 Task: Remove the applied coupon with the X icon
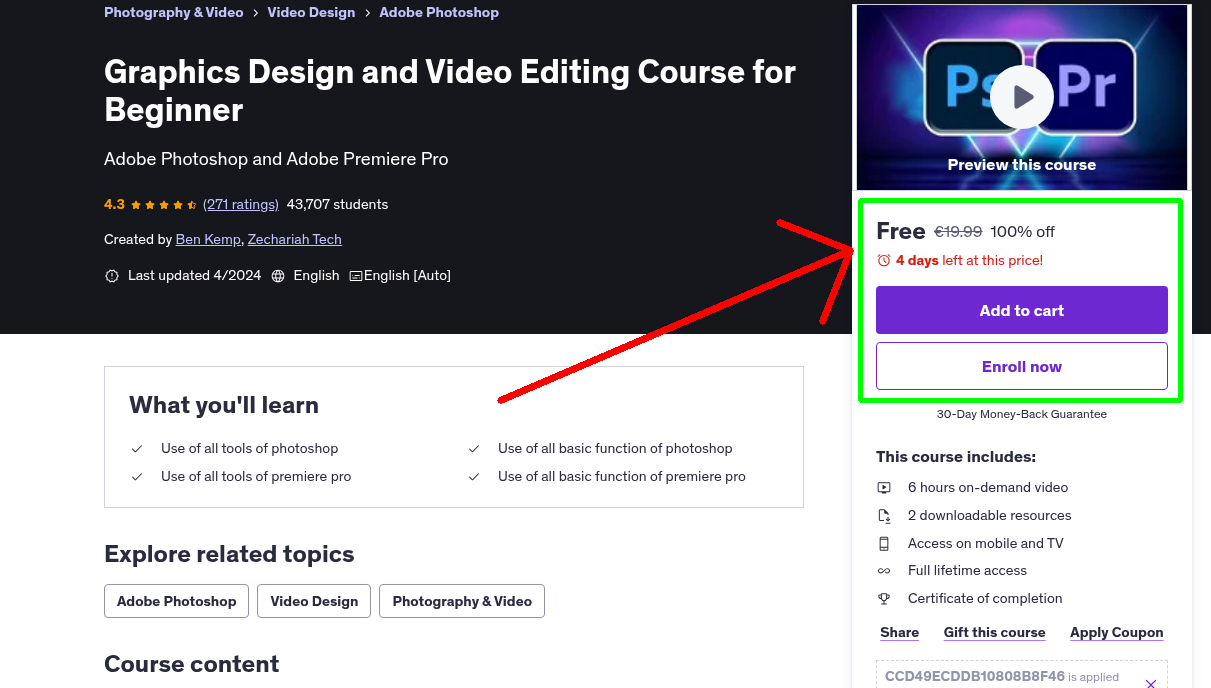click(x=1151, y=684)
